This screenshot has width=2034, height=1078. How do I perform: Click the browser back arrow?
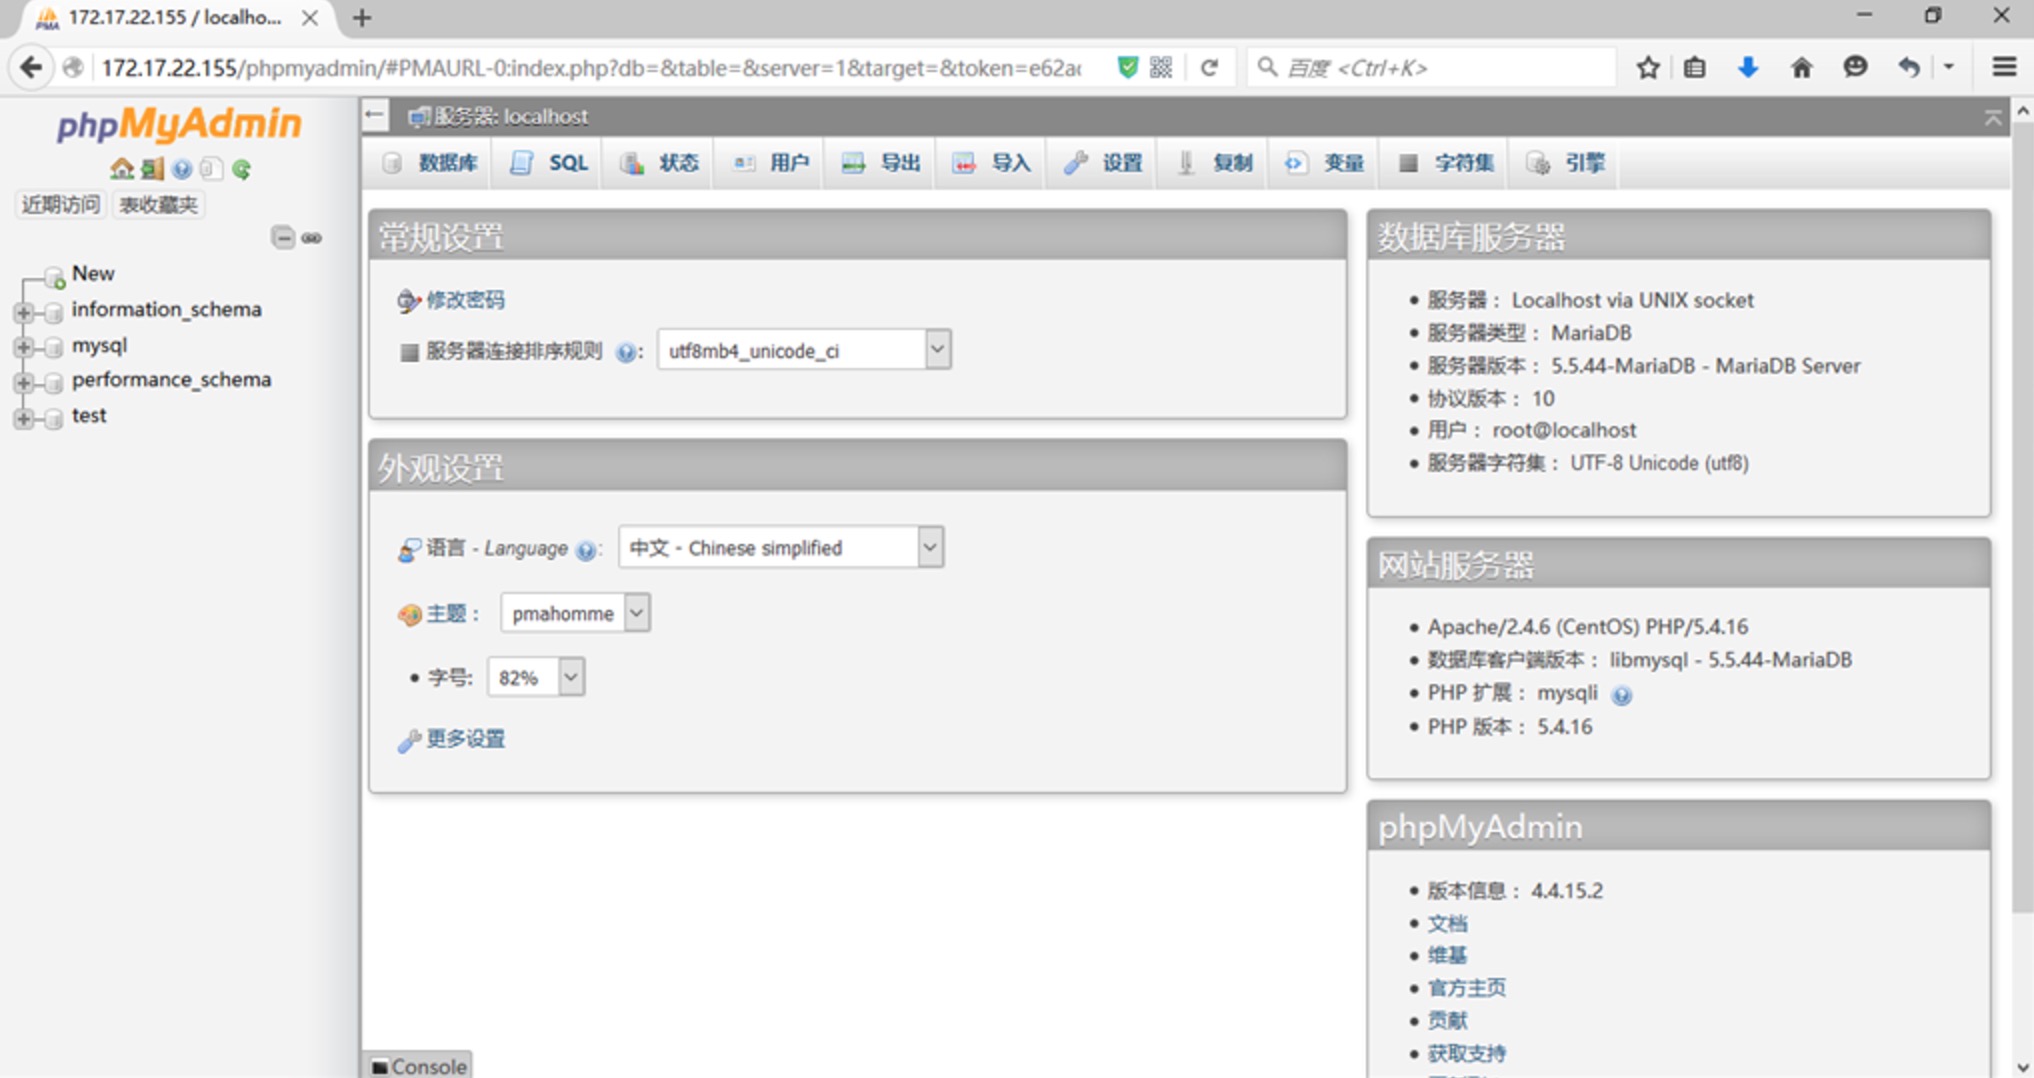point(31,67)
